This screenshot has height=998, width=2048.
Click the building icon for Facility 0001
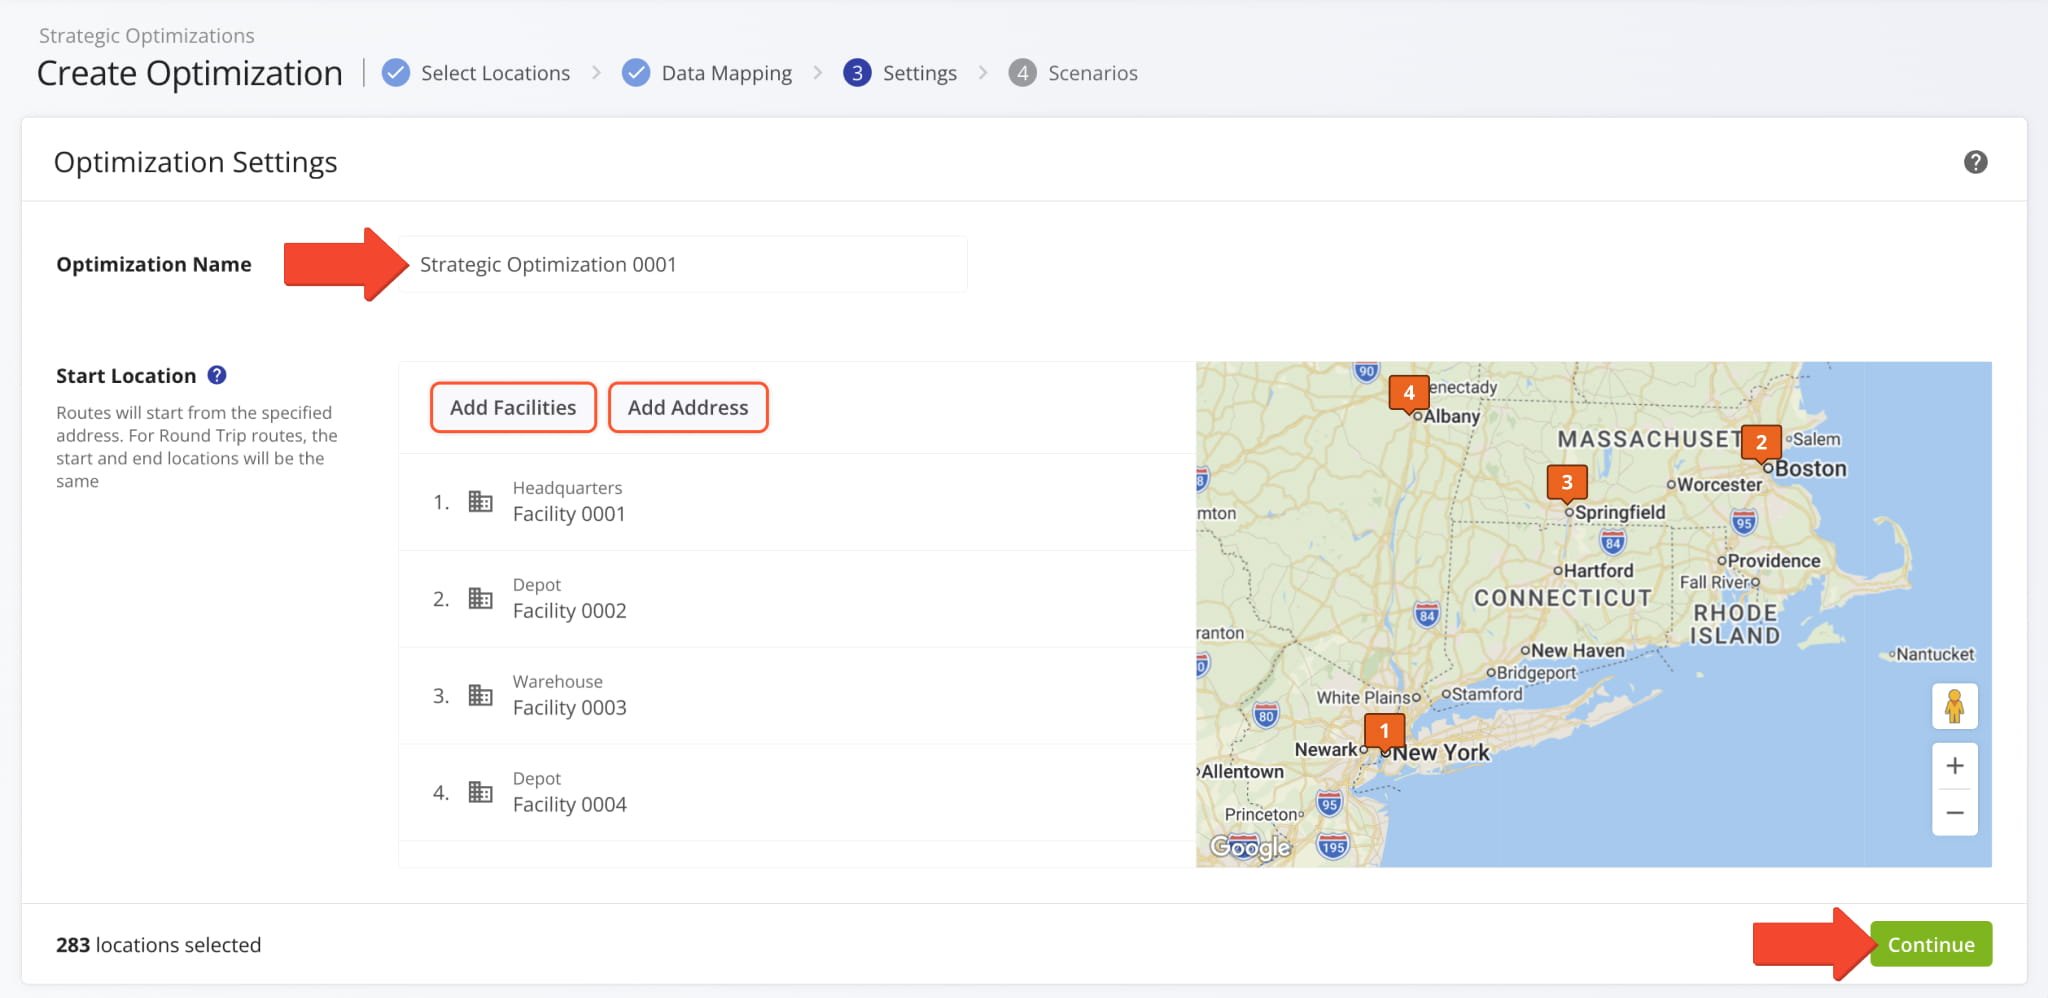click(481, 501)
